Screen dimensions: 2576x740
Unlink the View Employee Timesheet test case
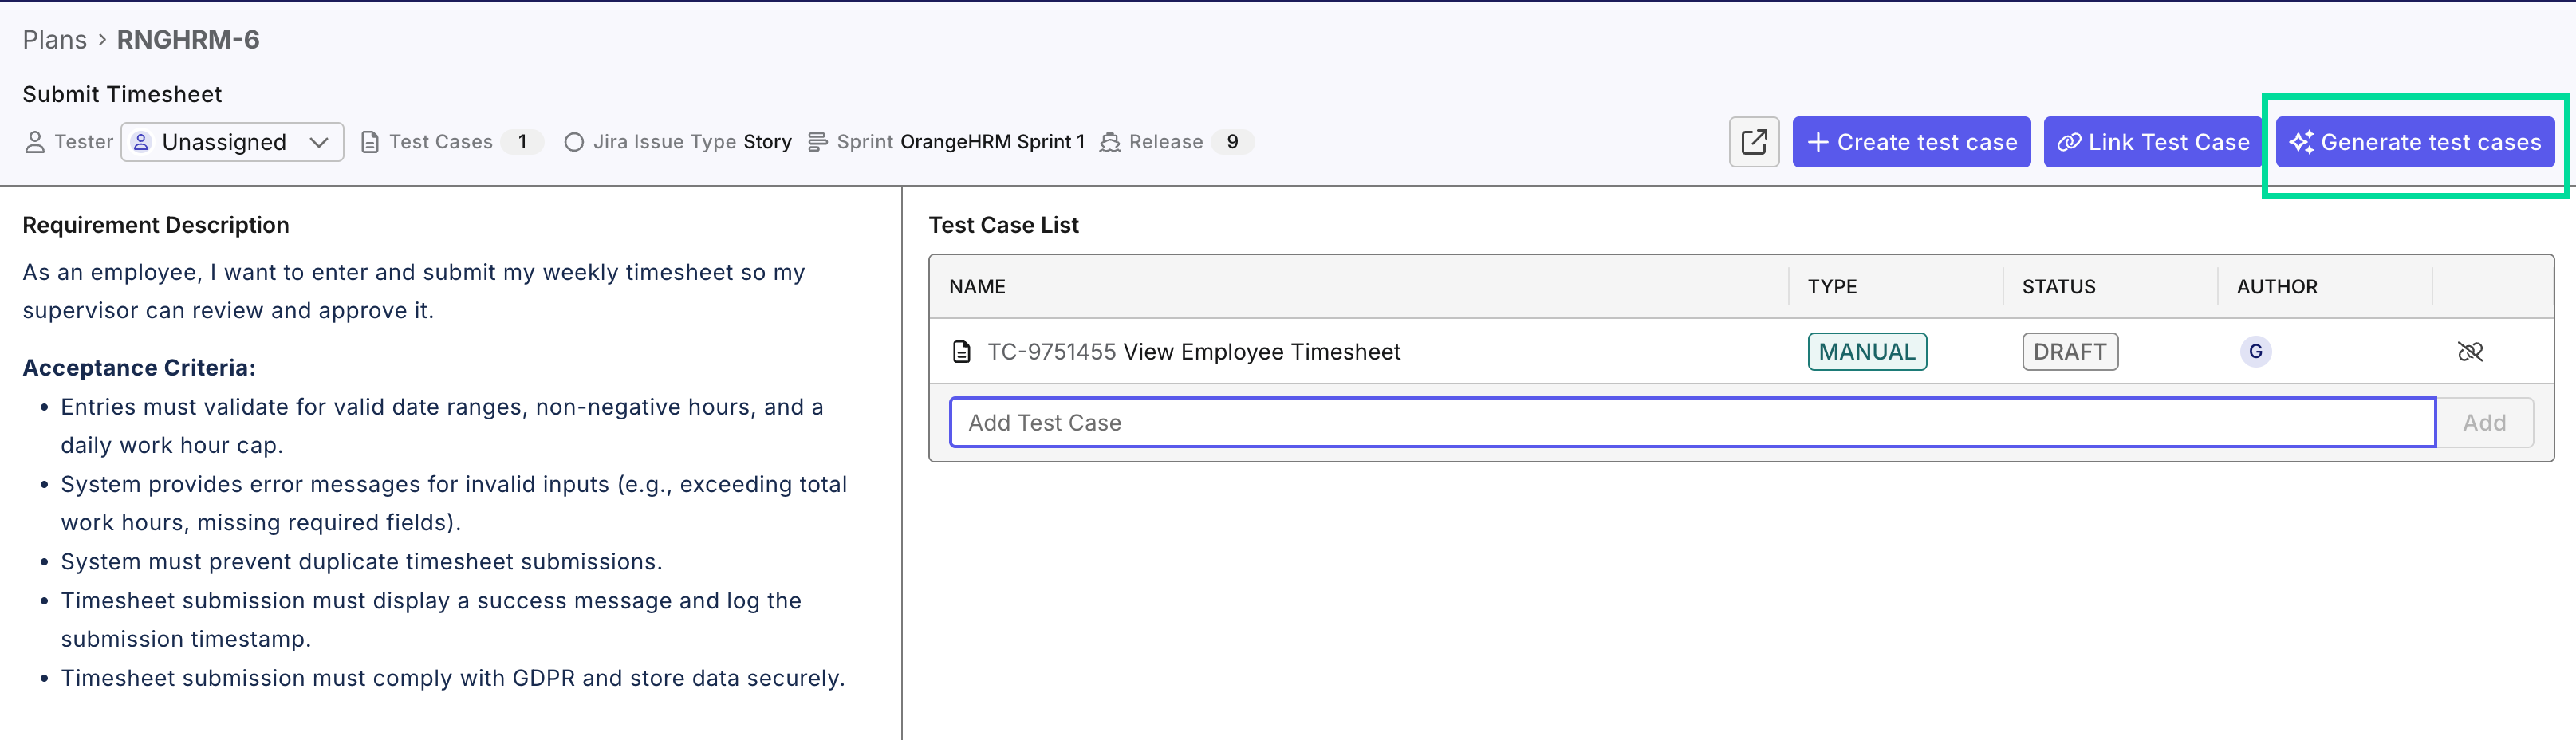coord(2471,351)
